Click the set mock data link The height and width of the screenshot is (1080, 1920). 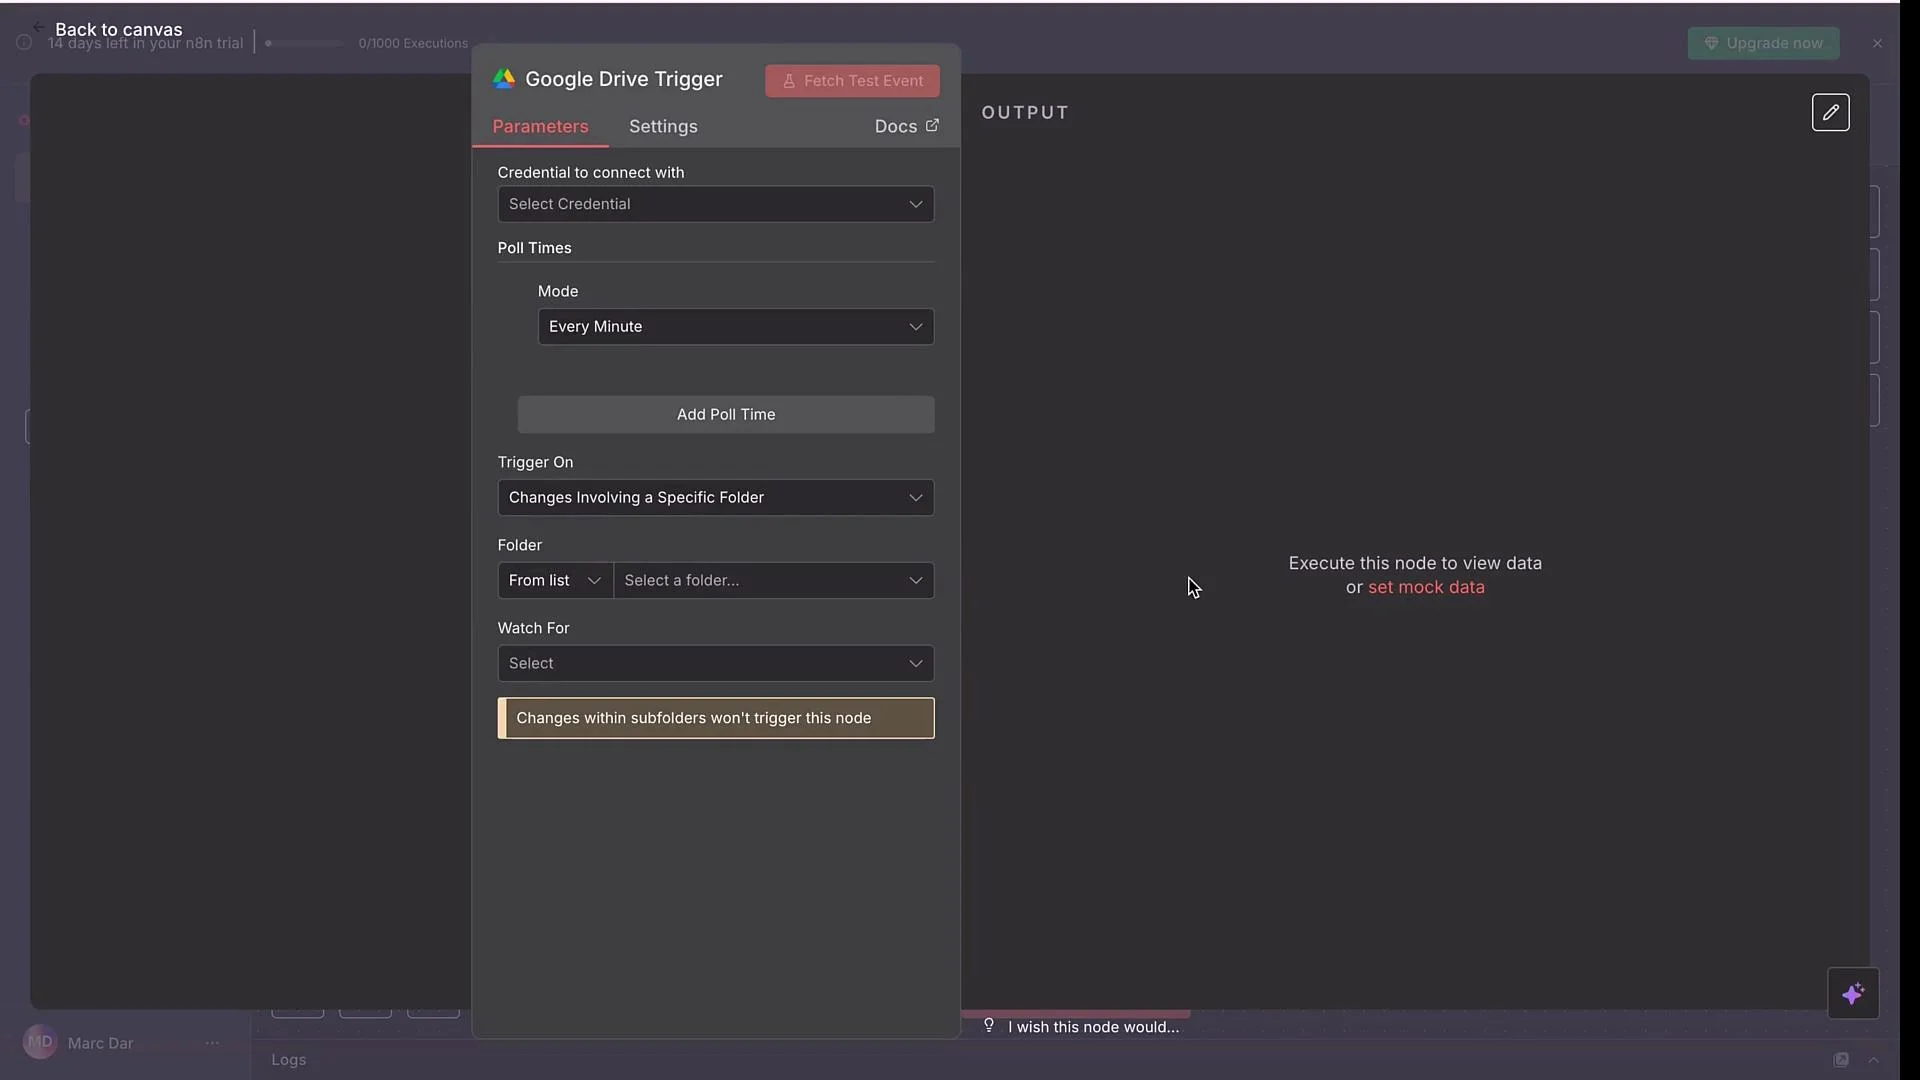(1426, 588)
